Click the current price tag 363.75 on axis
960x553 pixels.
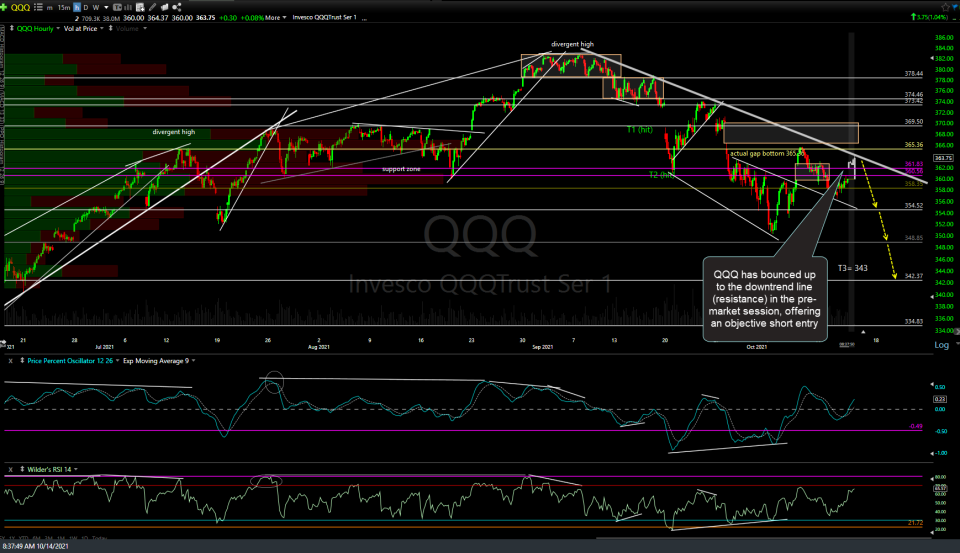(943, 158)
